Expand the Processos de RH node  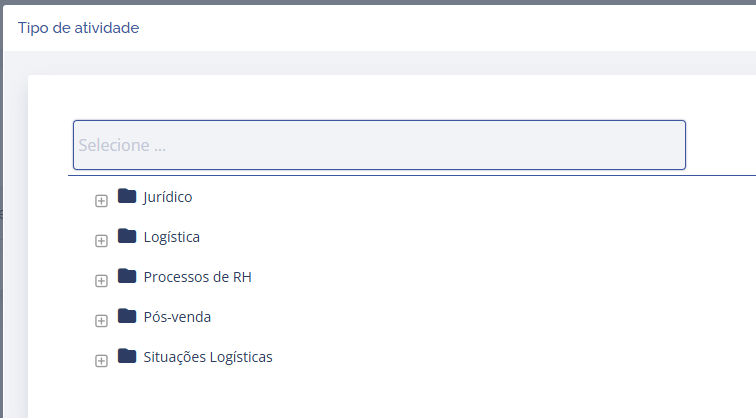101,281
